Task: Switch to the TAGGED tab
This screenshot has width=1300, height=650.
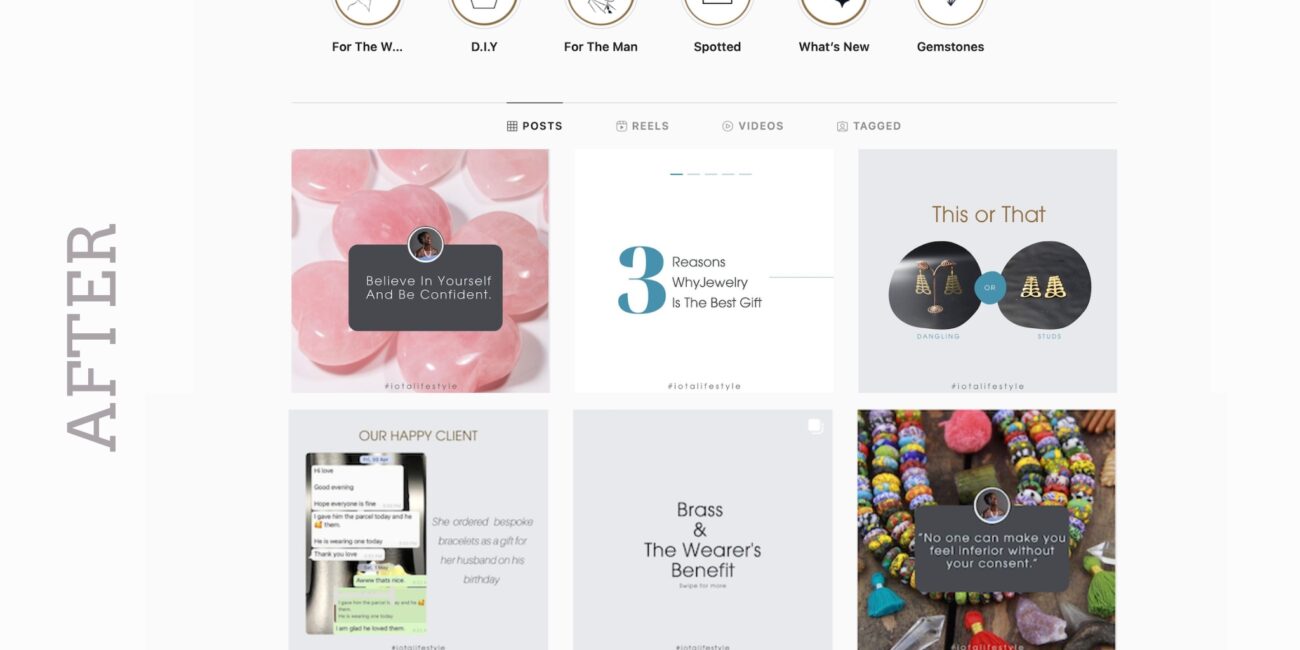Action: (x=869, y=126)
